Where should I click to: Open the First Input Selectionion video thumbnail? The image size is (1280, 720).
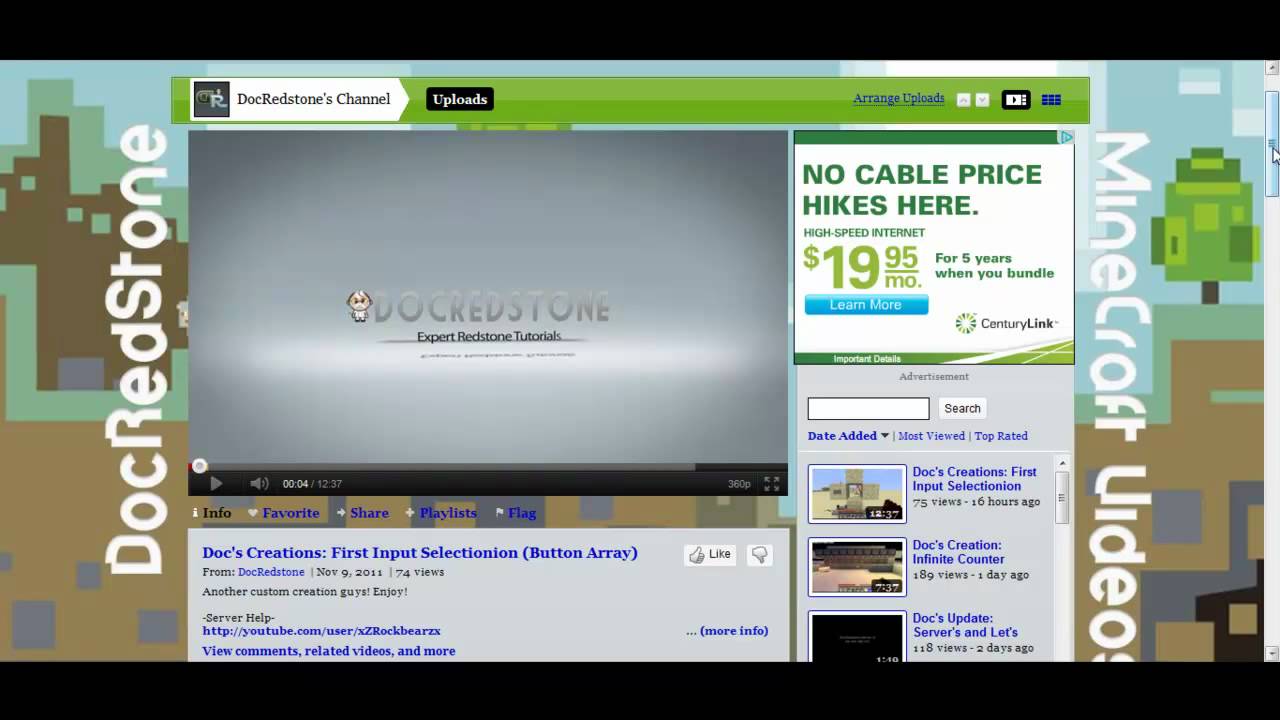coord(857,494)
